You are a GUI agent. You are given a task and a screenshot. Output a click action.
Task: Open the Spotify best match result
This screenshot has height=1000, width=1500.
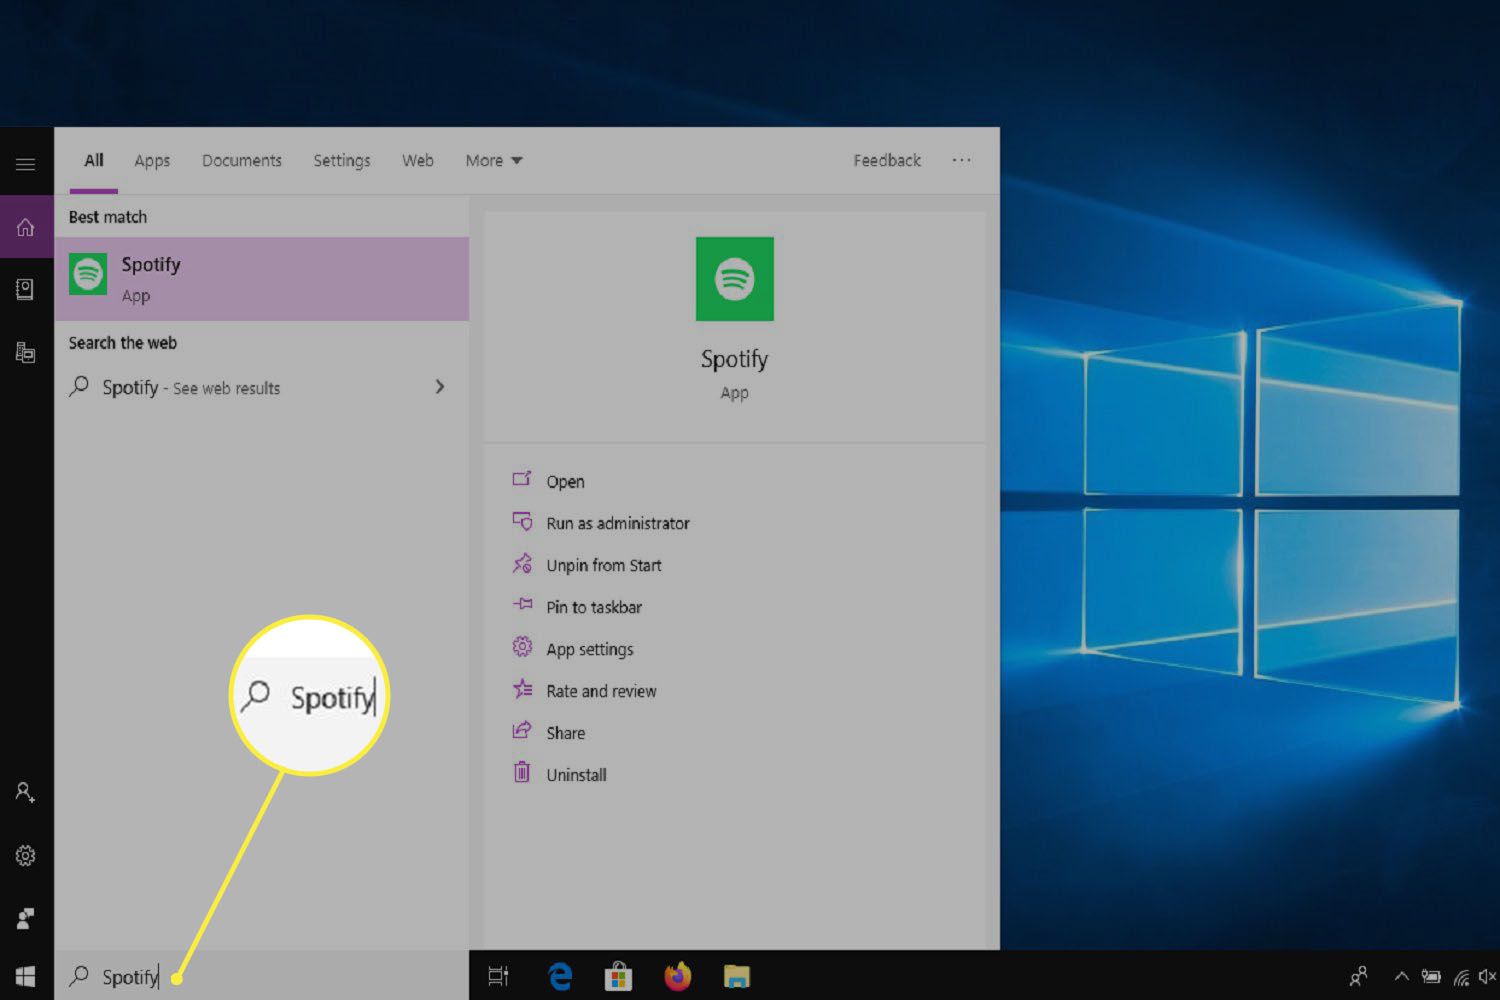tap(262, 279)
